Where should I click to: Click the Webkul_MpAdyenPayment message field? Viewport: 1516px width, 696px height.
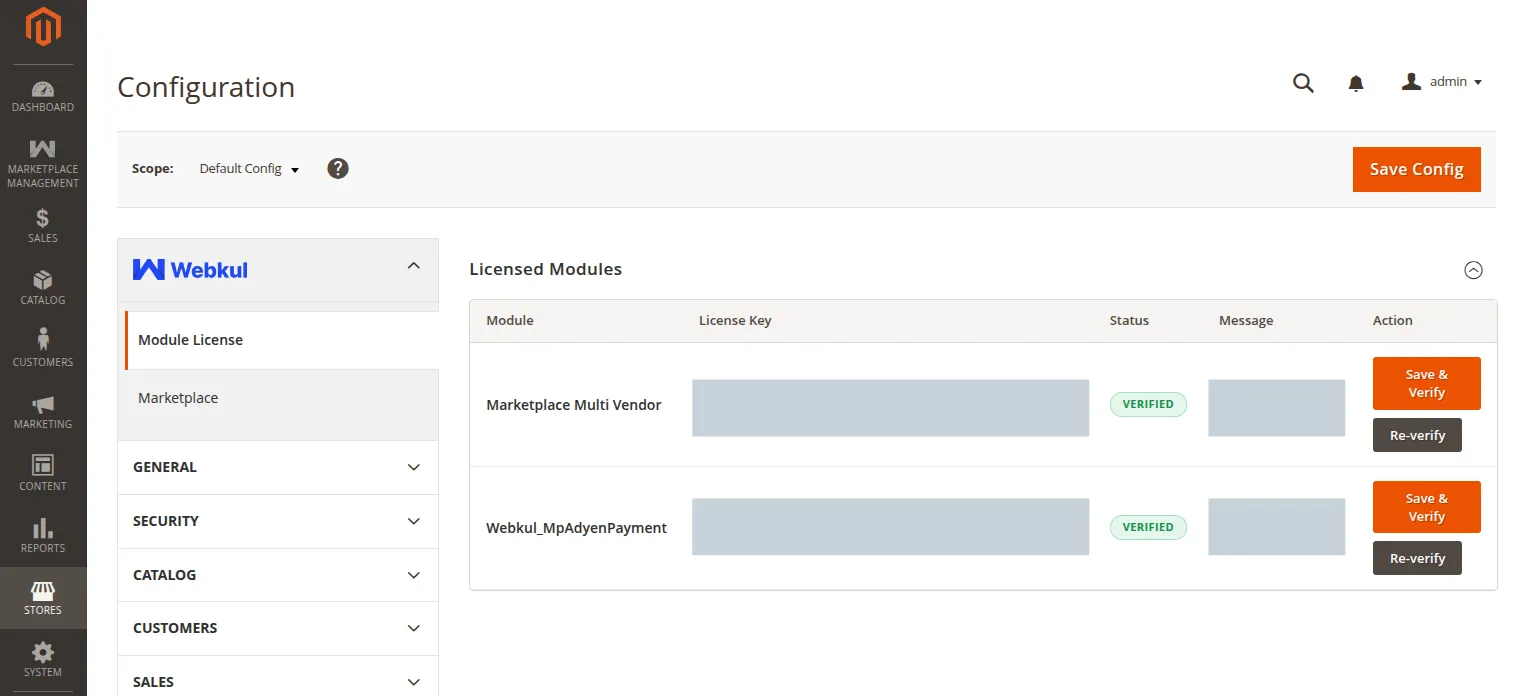coord(1276,527)
